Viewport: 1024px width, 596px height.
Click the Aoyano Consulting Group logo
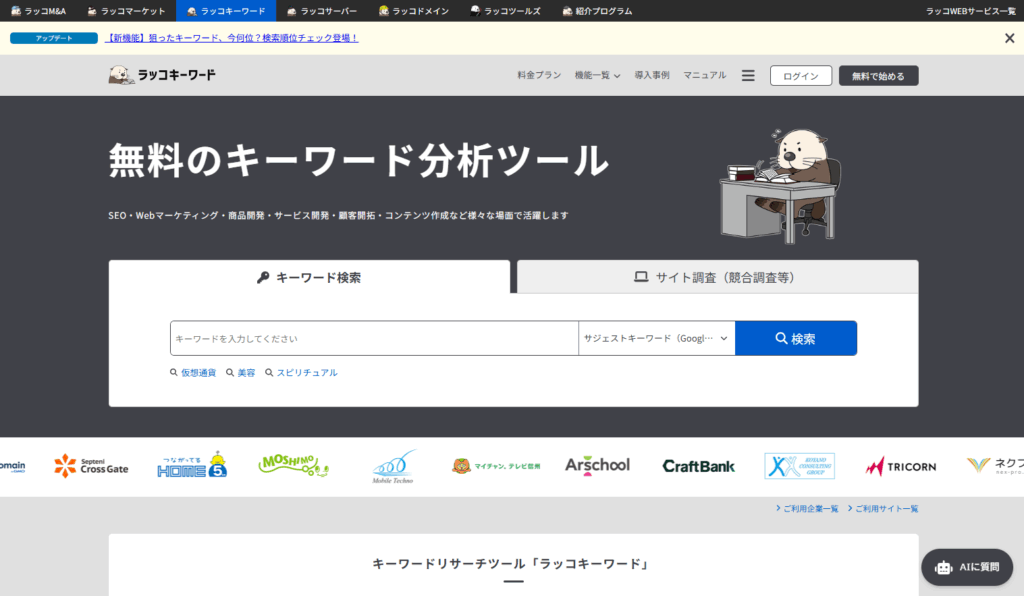click(x=799, y=466)
